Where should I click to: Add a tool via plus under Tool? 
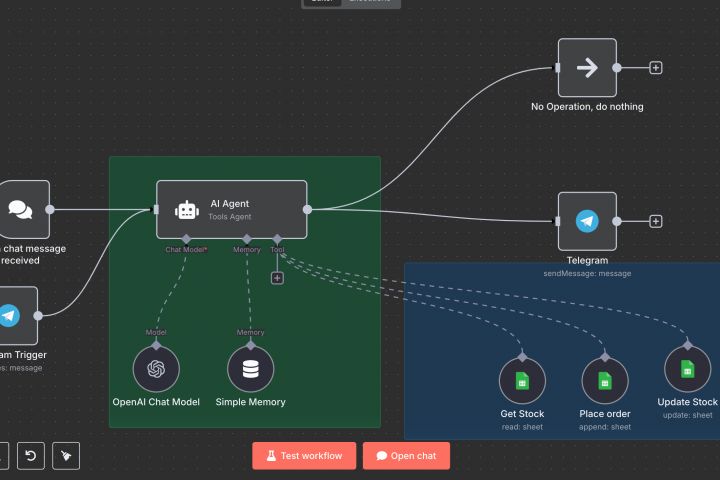tap(277, 278)
